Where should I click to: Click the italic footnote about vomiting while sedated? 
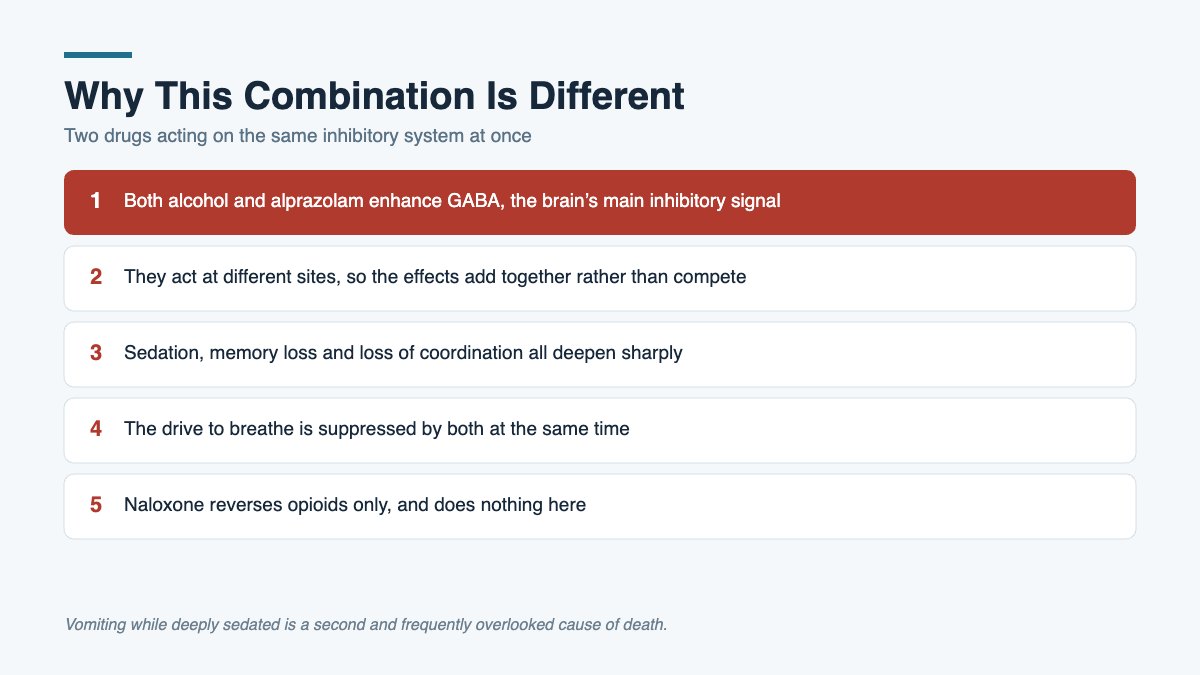click(x=366, y=625)
